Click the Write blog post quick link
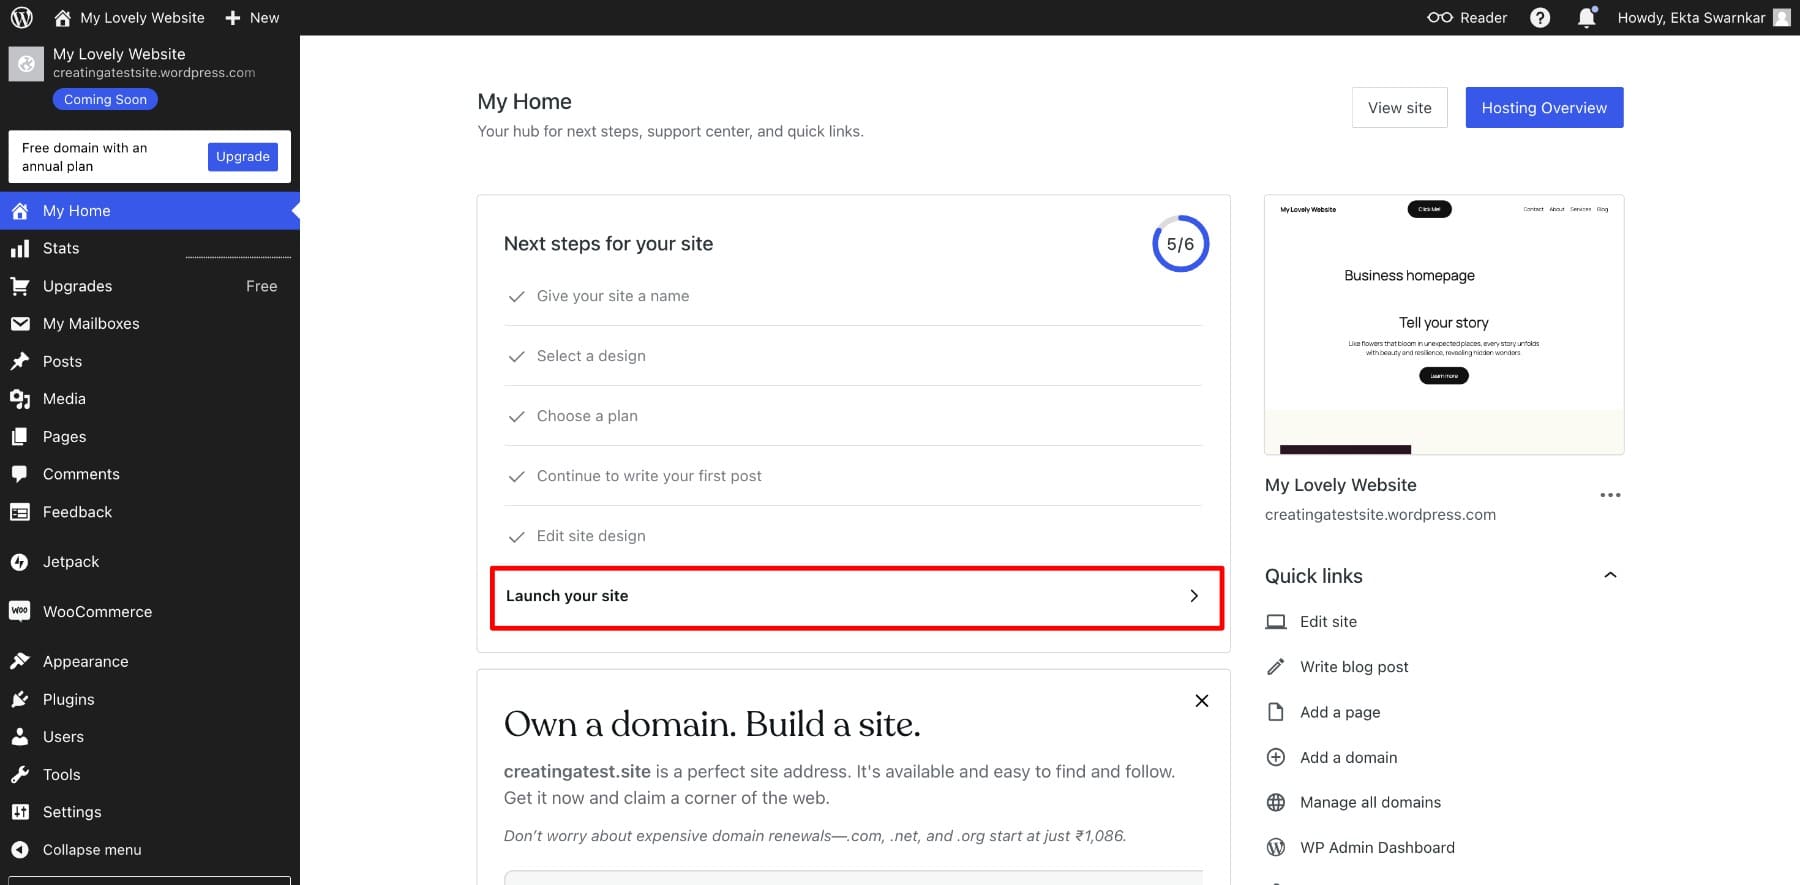The height and width of the screenshot is (885, 1800). [x=1354, y=667]
